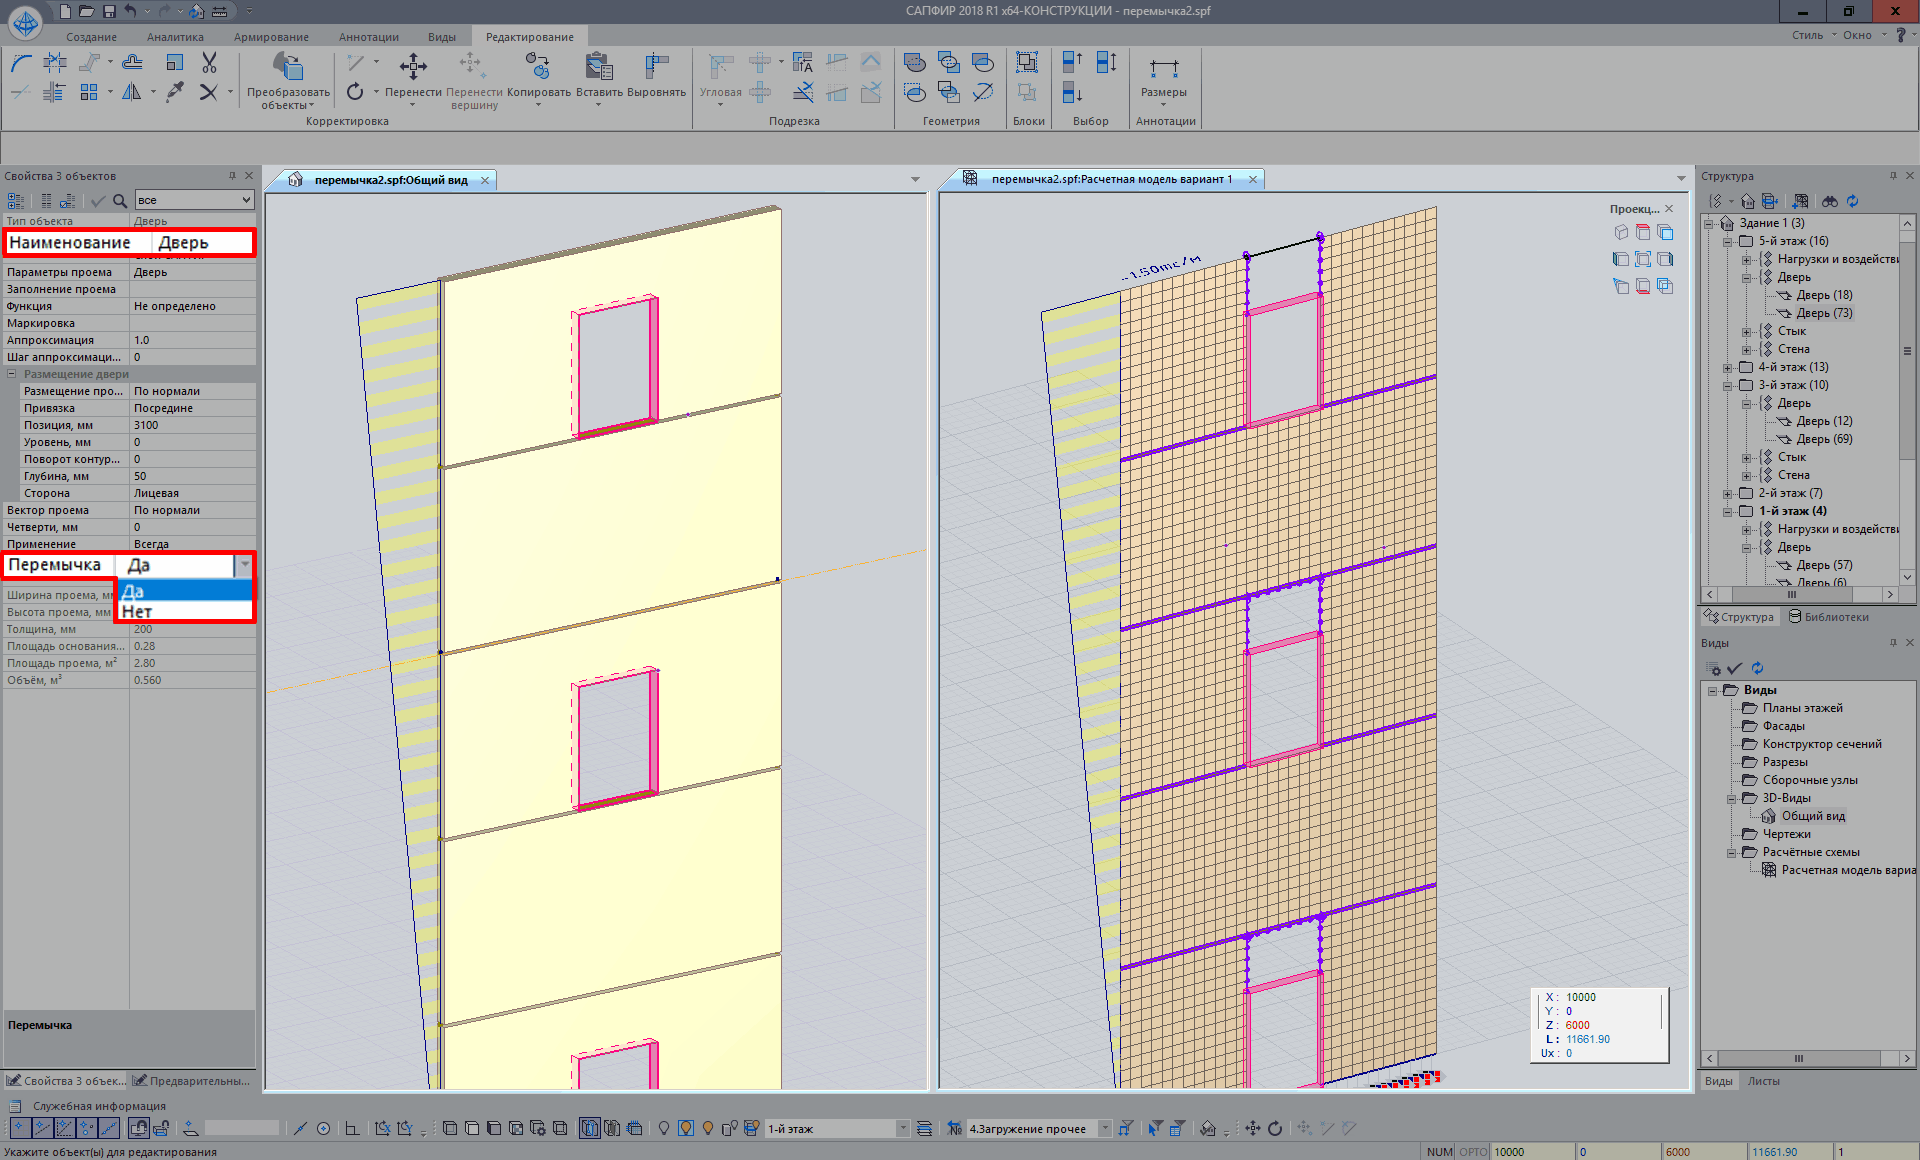Viewport: 1920px width, 1160px height.
Task: Toggle the ortho angle button in bottom toolbar
Action: pyautogui.click(x=352, y=1128)
